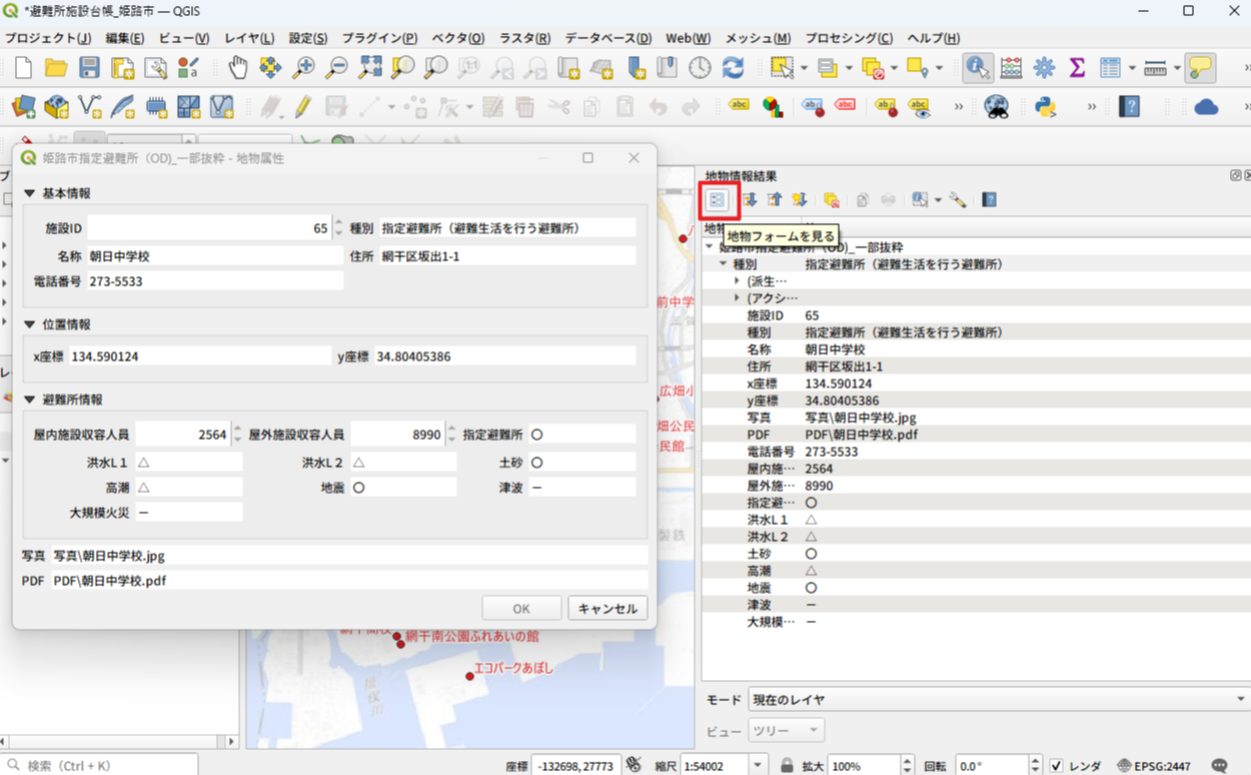The image size is (1251, 775).
Task: Click the statistical summary sigma icon
Action: coord(1077,68)
